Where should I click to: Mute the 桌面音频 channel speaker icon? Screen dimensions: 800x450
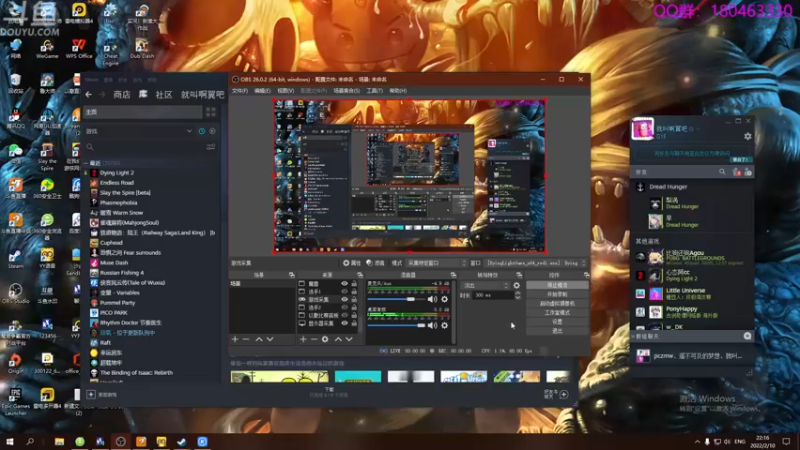pyautogui.click(x=433, y=325)
